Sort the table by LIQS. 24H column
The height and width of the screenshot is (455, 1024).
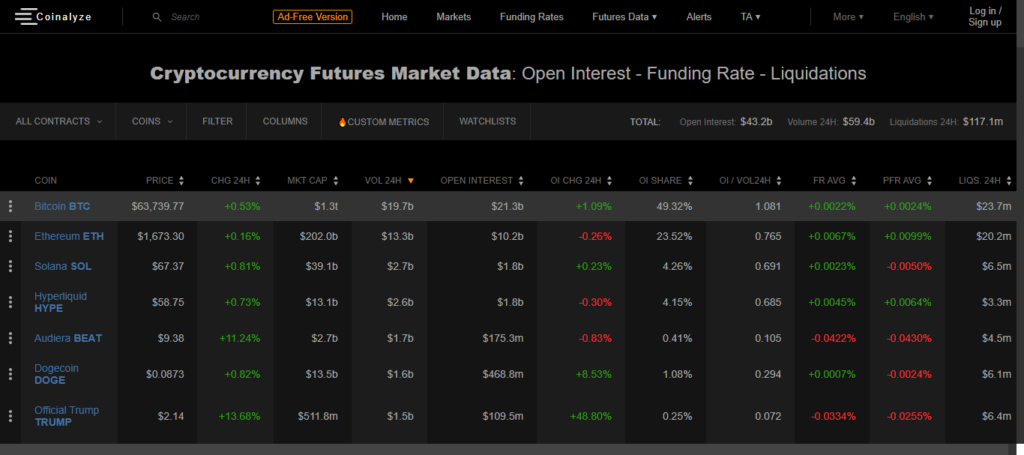pos(985,181)
